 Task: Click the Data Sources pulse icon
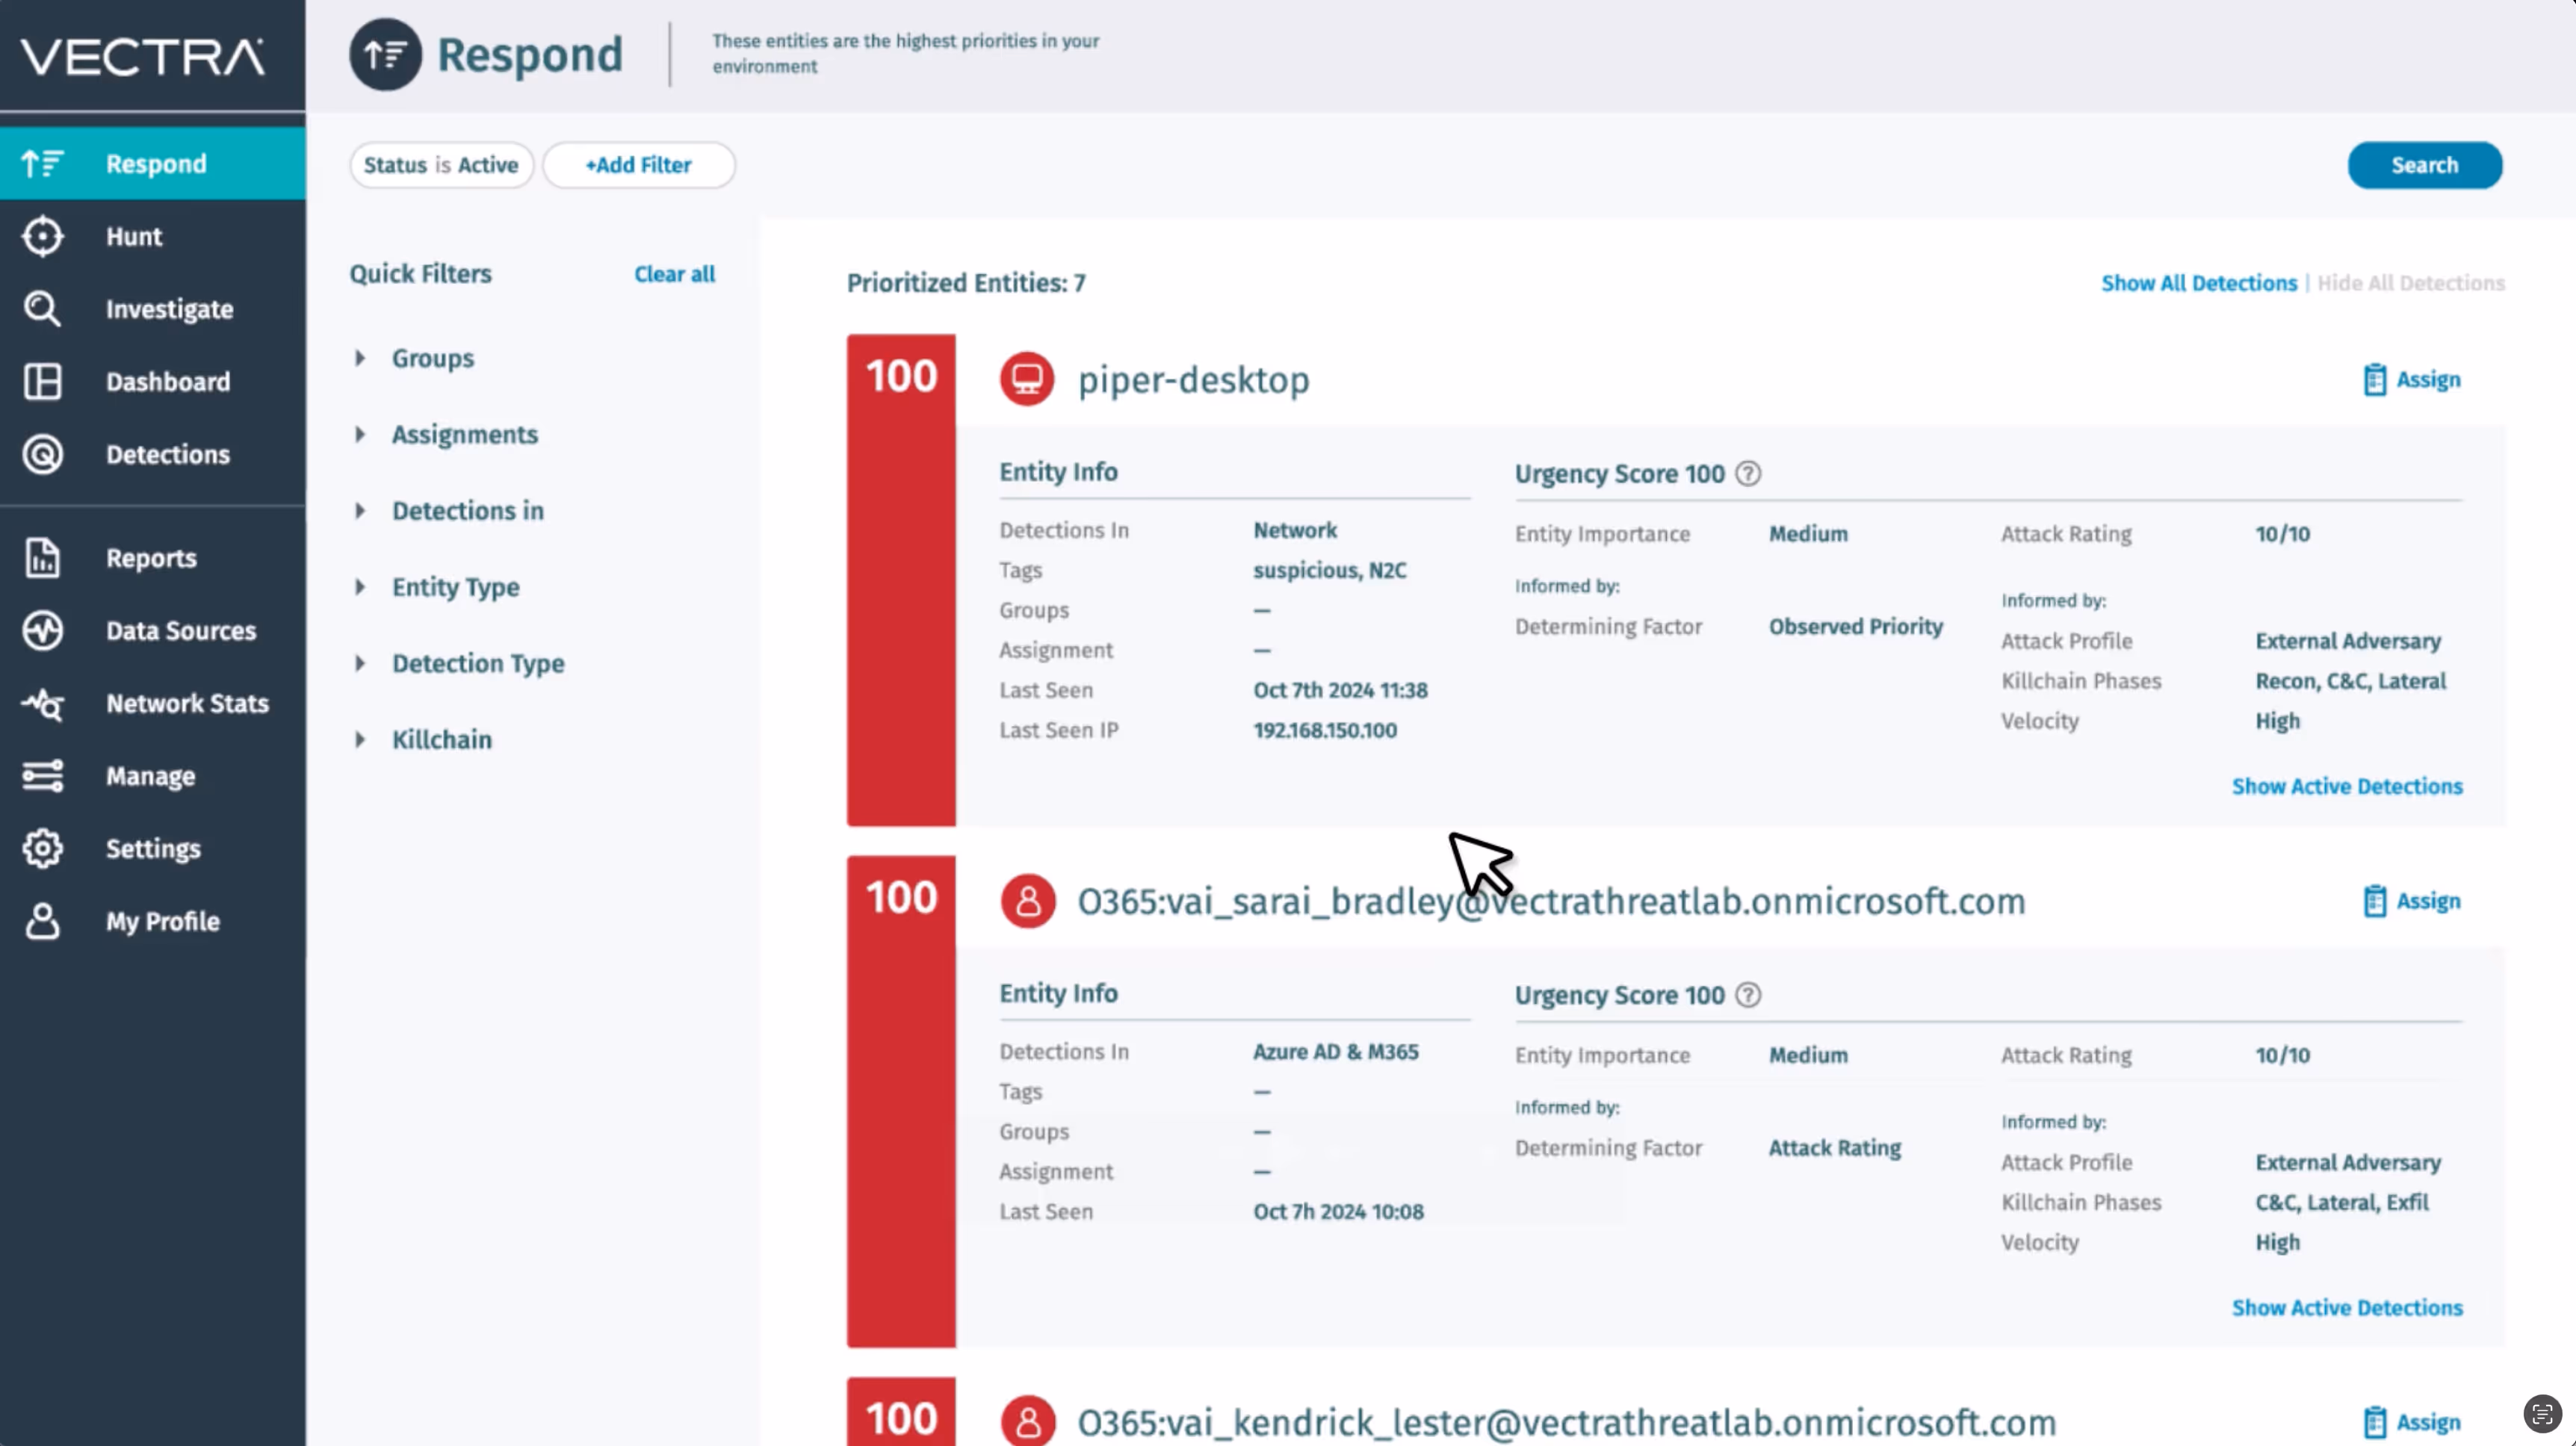point(42,631)
